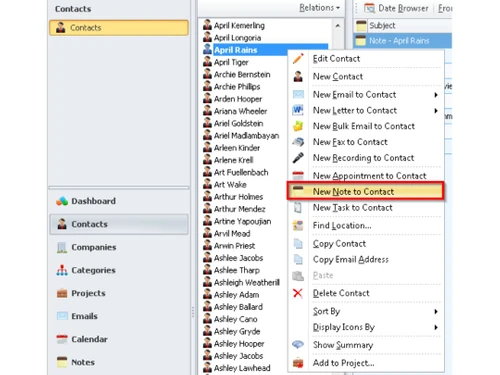
Task: Expand the Sort By submenu arrow
Action: pyautogui.click(x=436, y=312)
